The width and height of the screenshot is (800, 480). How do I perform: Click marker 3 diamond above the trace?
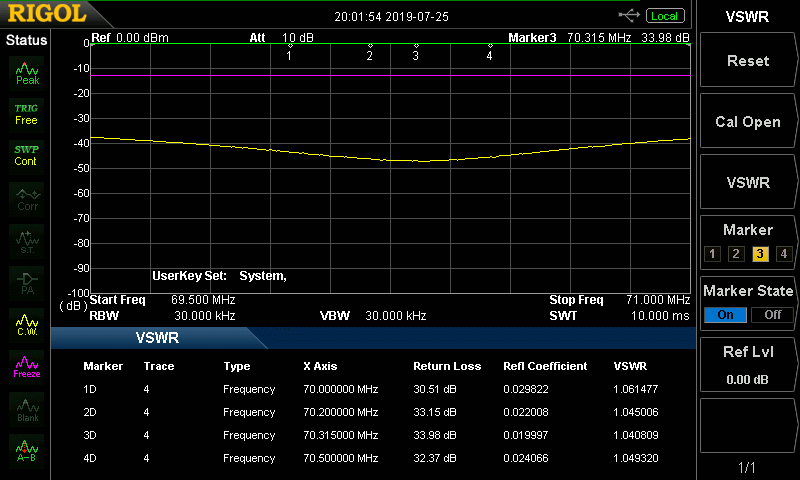click(416, 46)
